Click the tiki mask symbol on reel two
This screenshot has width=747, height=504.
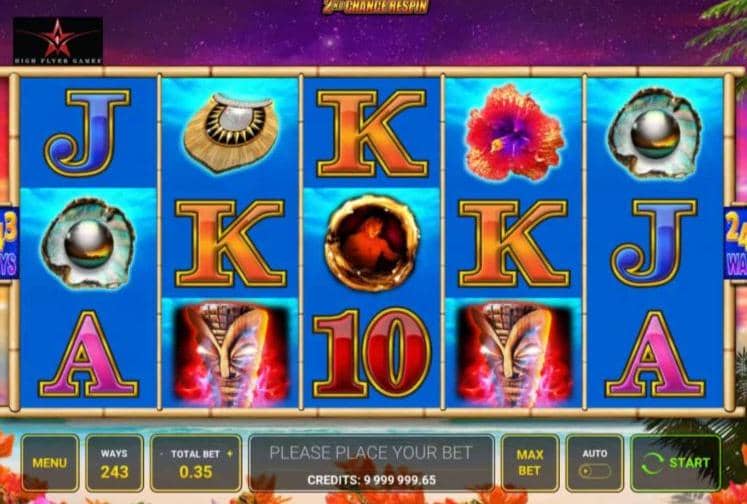click(x=231, y=353)
